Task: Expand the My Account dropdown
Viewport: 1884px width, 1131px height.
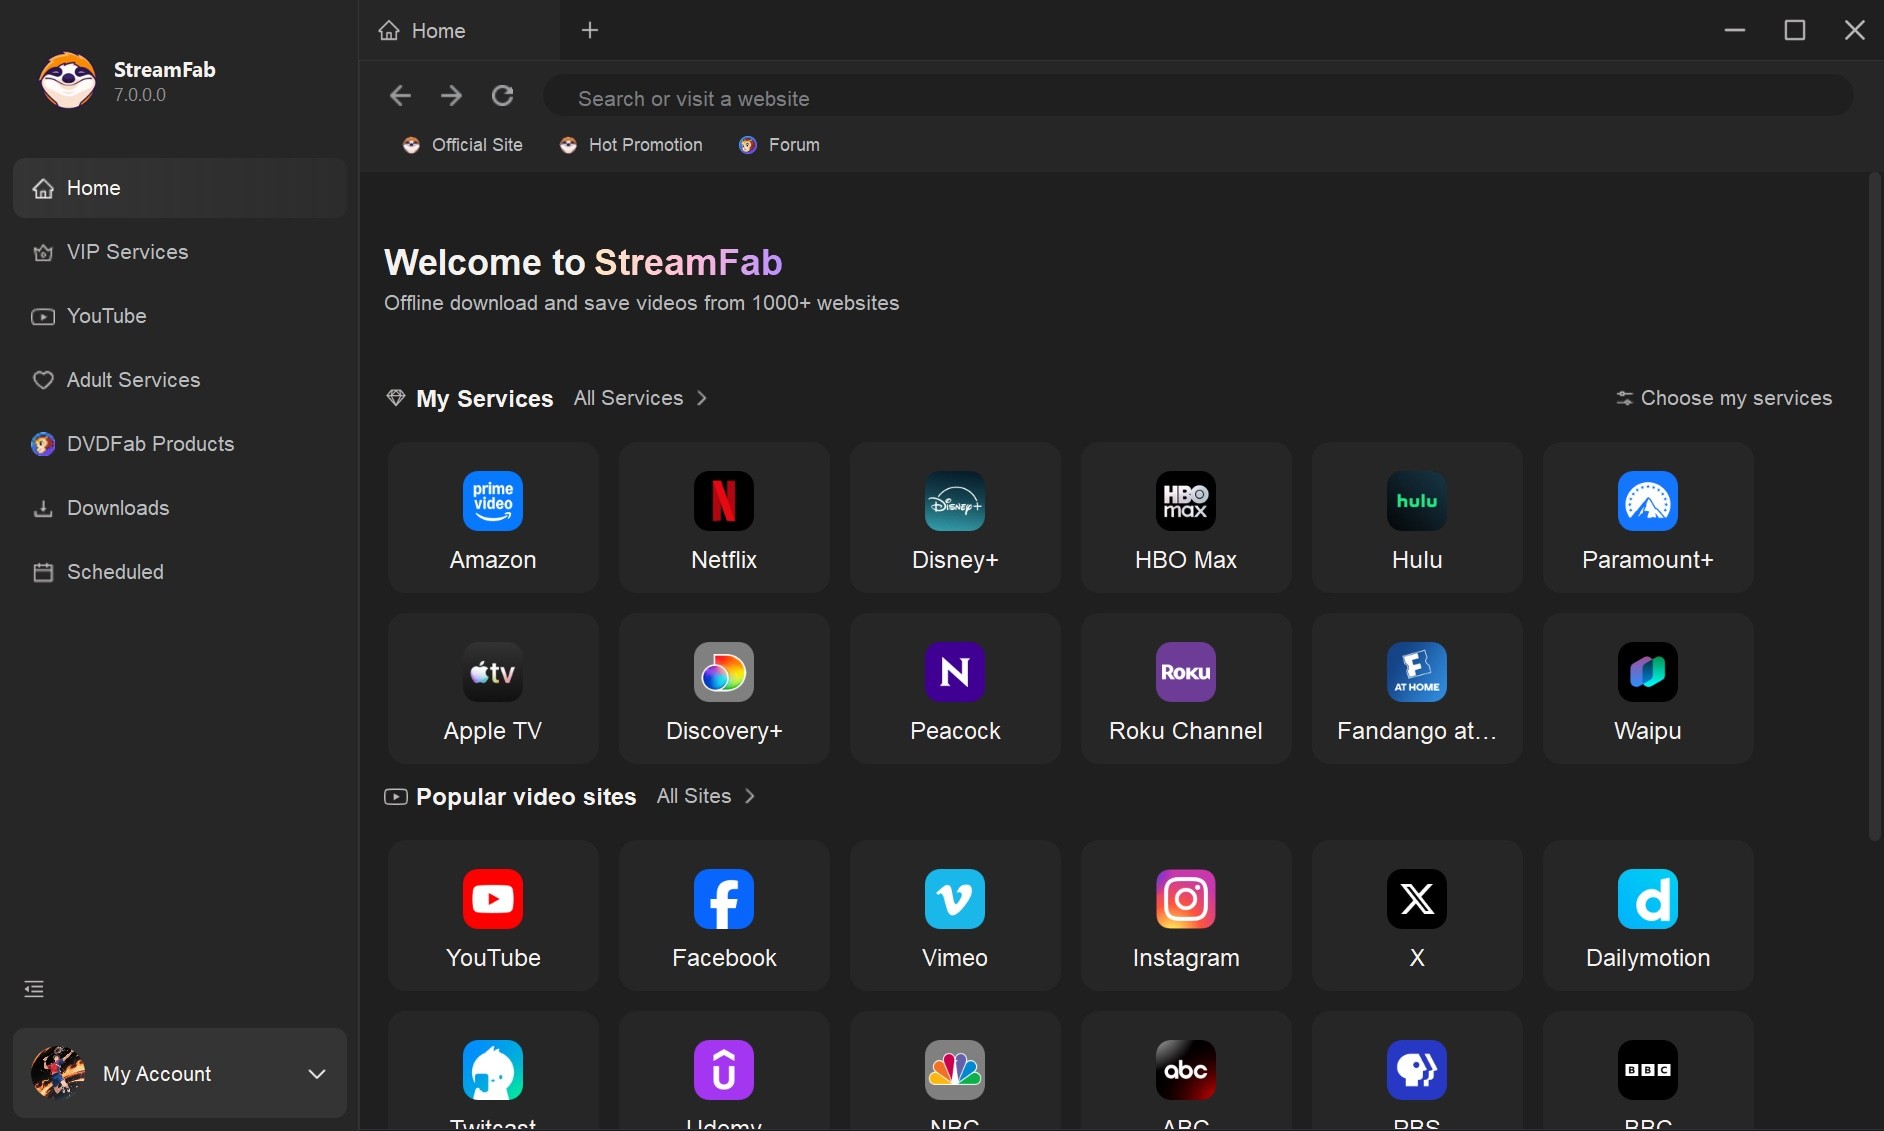Action: click(x=317, y=1074)
